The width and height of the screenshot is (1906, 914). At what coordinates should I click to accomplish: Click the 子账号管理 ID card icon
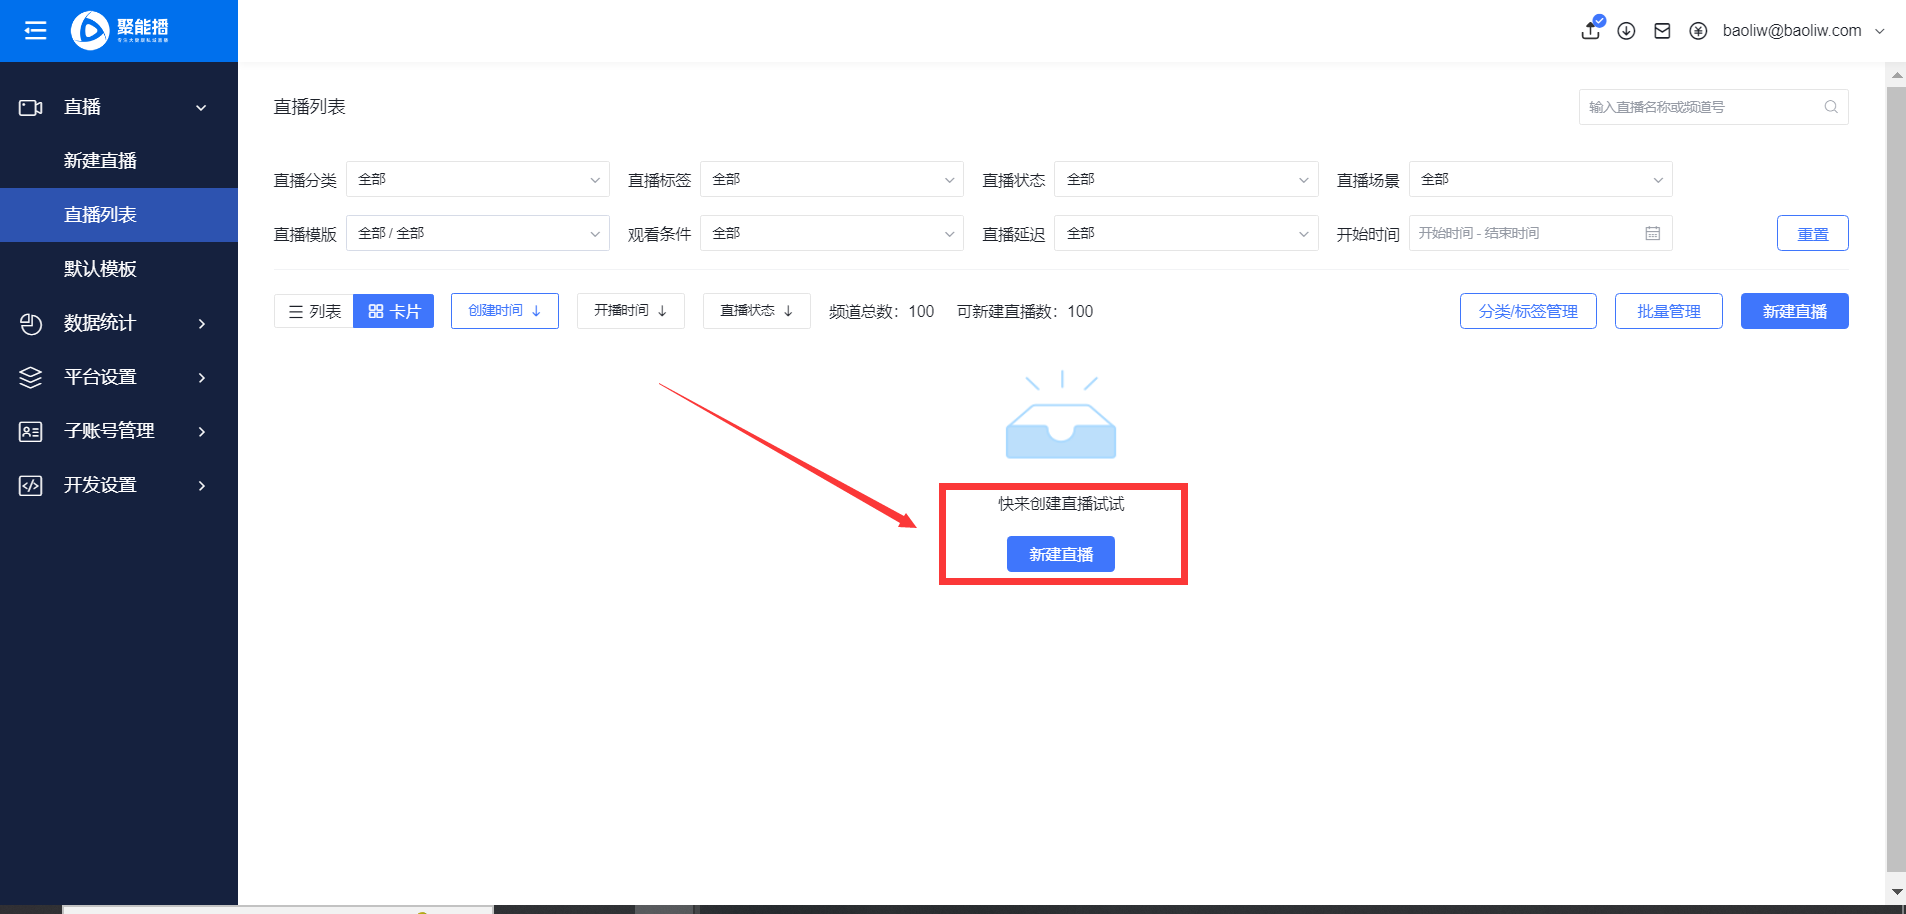pos(31,431)
